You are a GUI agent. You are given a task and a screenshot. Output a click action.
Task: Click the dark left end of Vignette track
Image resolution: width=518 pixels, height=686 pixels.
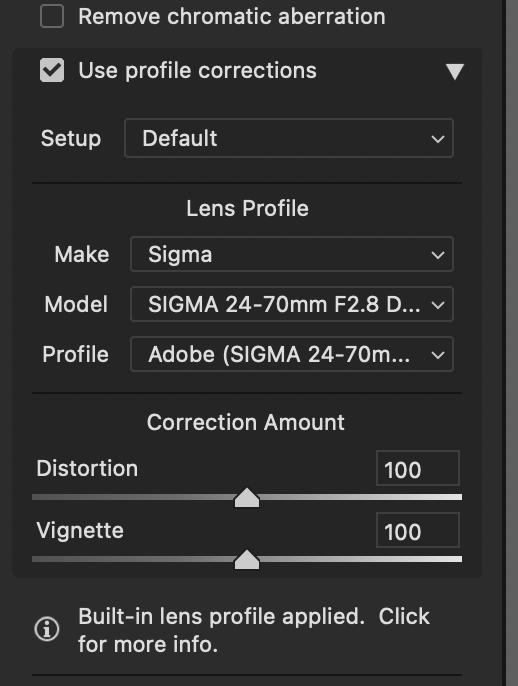pos(46,560)
